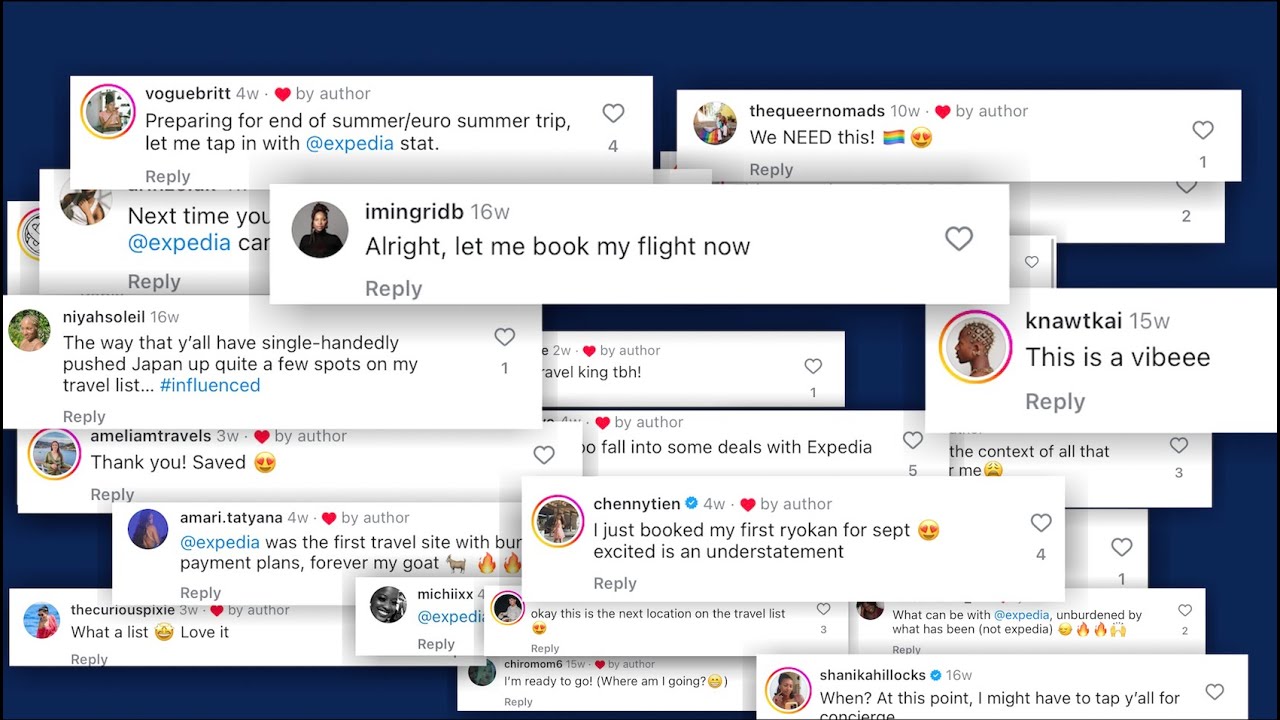Open knawtkai's profile picture
The width and height of the screenshot is (1280, 720).
pyautogui.click(x=976, y=347)
